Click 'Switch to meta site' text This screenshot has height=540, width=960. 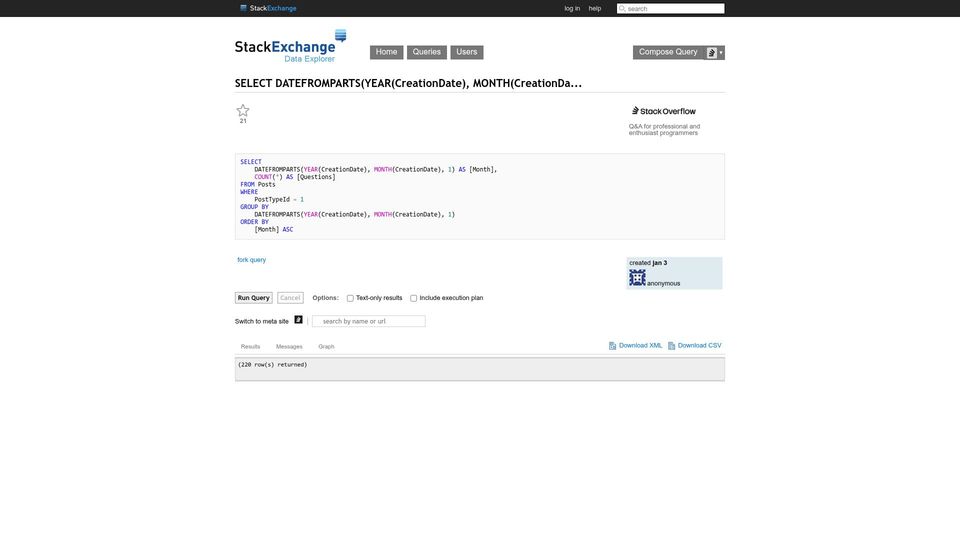[261, 321]
